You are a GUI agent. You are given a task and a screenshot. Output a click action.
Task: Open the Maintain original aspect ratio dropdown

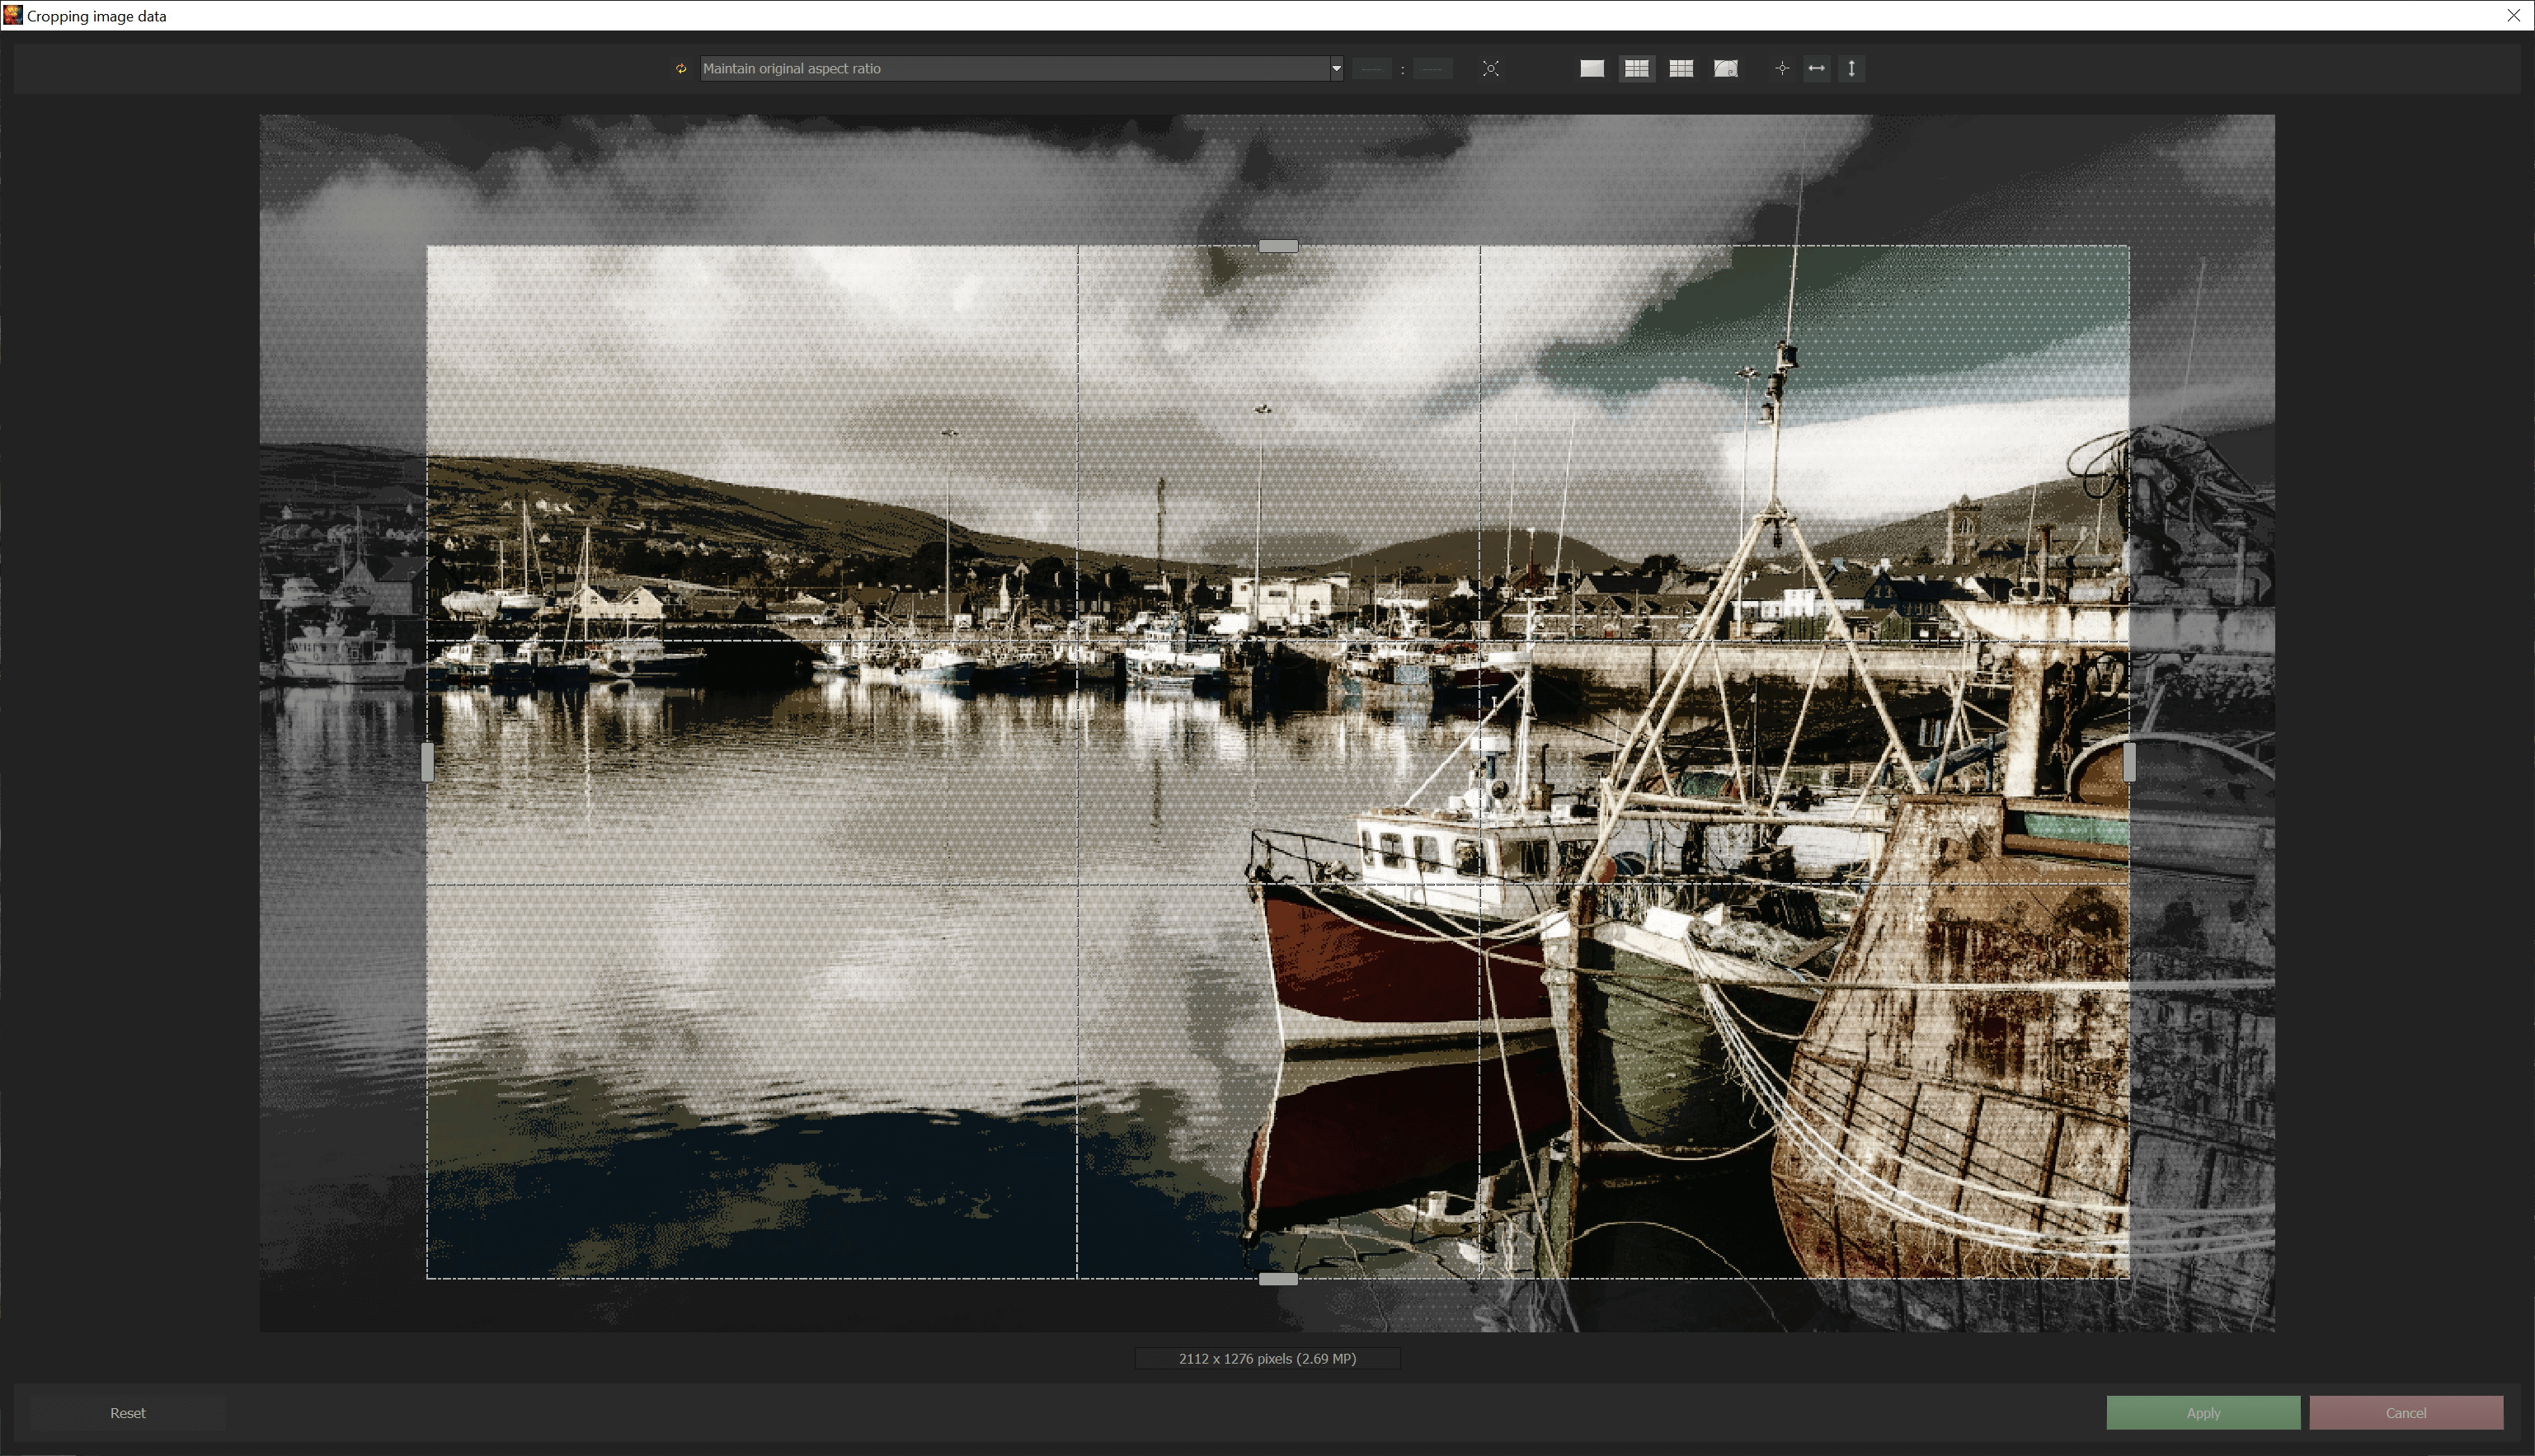[1014, 69]
